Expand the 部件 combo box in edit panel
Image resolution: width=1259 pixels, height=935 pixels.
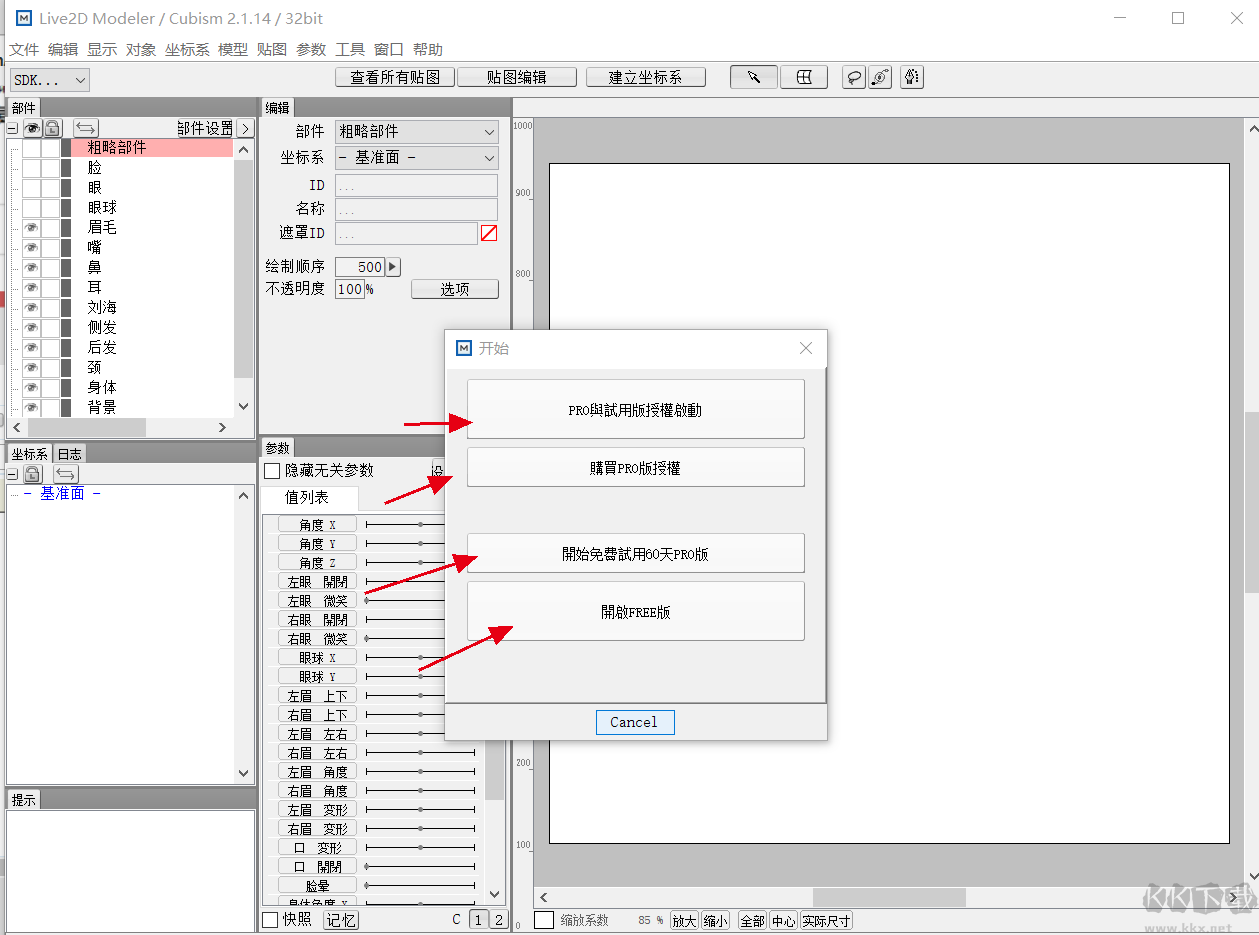(x=416, y=132)
